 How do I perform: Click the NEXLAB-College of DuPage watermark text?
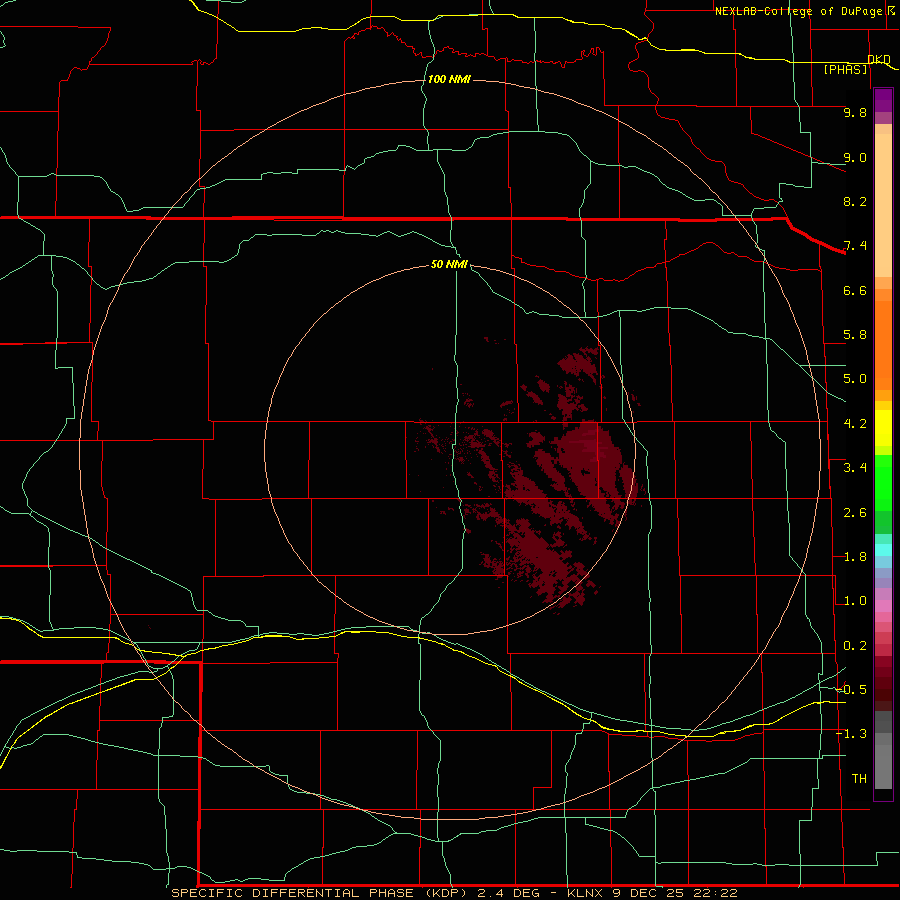click(799, 11)
